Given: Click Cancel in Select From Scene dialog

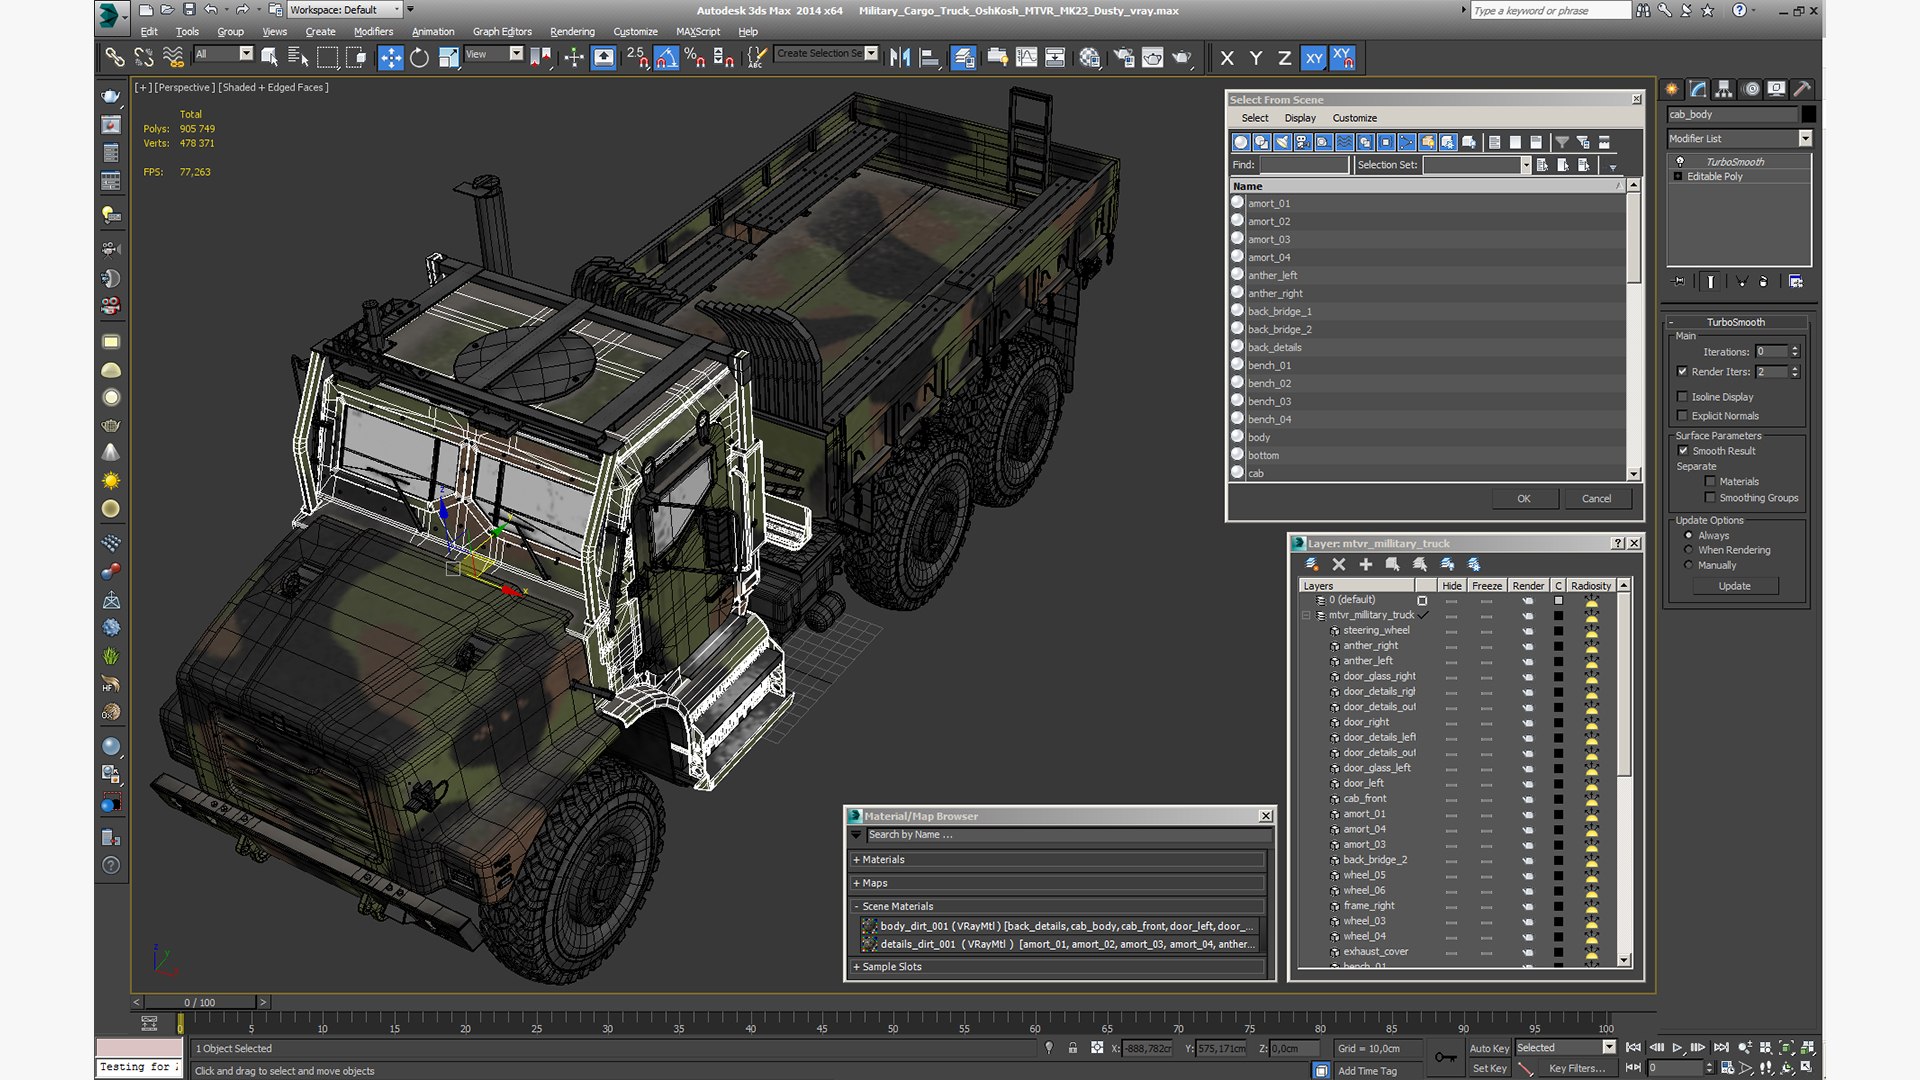Looking at the screenshot, I should point(1597,499).
